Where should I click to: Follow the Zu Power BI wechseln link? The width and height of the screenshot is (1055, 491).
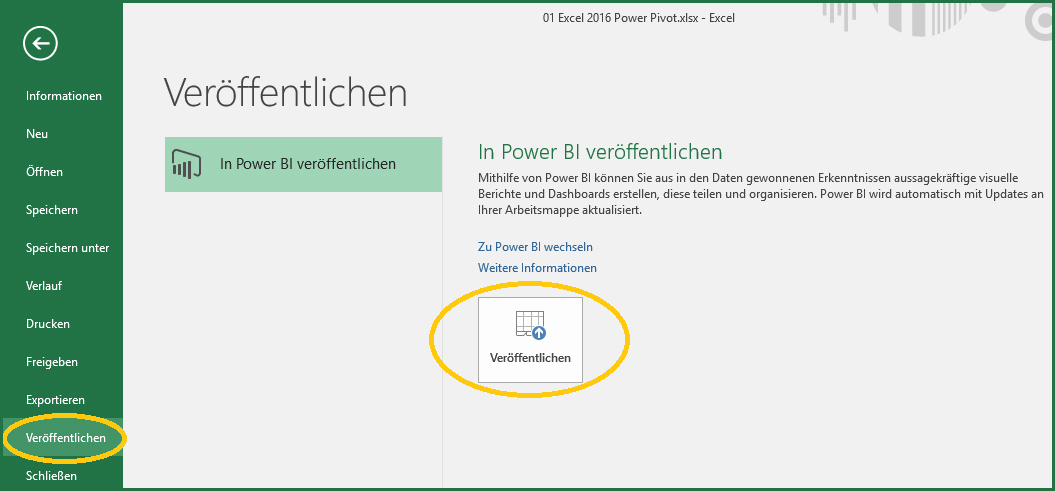coord(535,247)
